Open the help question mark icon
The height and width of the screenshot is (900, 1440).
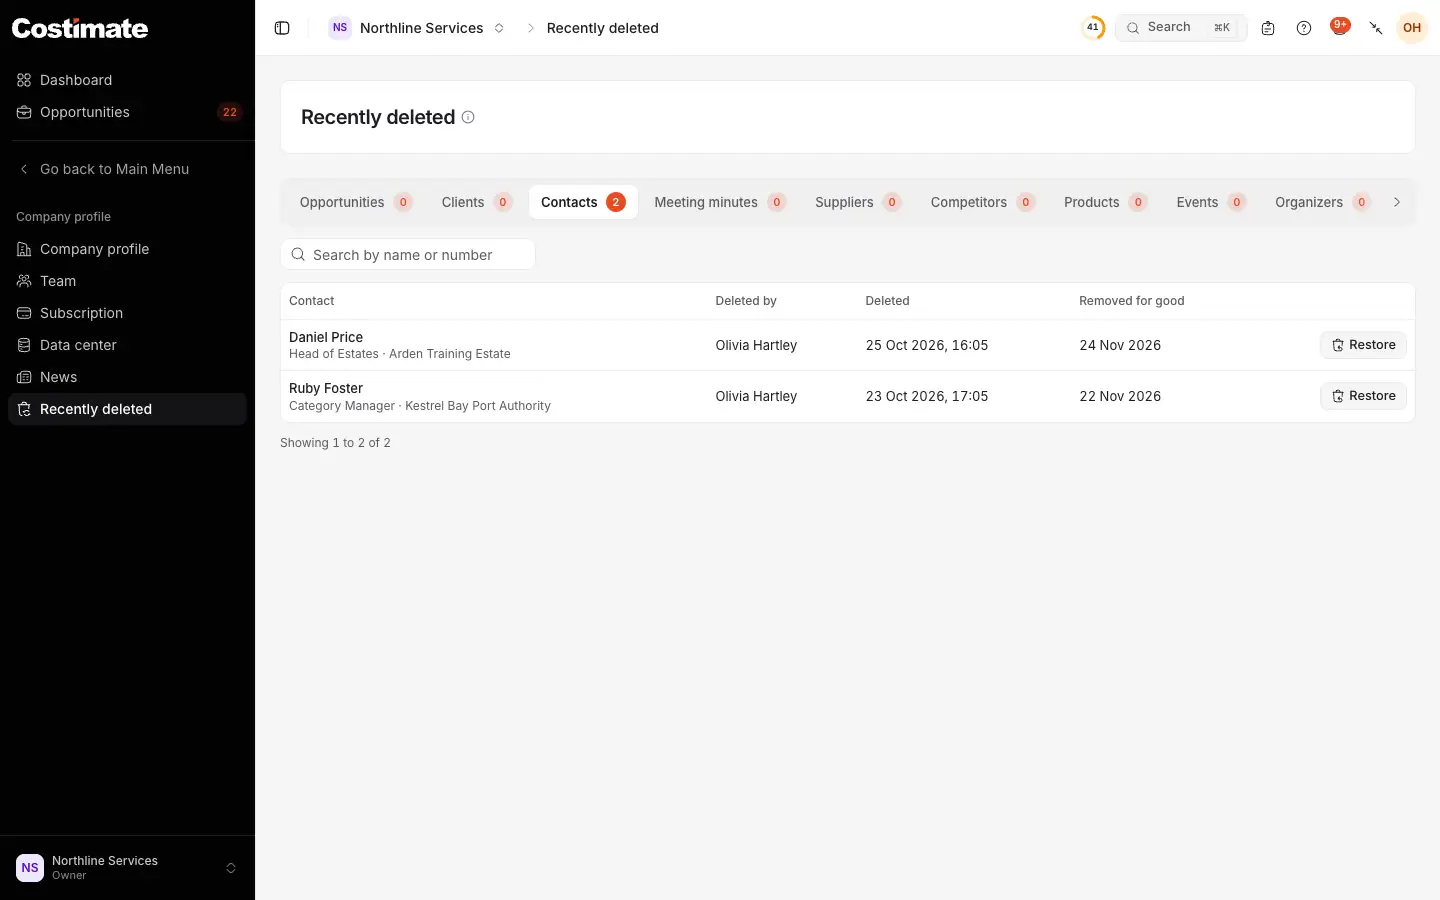point(1304,28)
